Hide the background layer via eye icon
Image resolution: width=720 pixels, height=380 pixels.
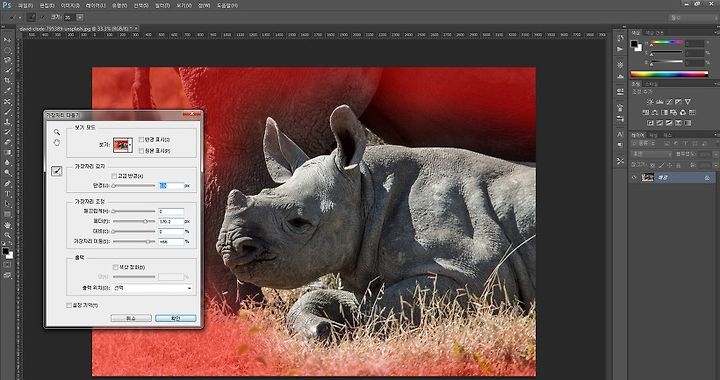(635, 178)
